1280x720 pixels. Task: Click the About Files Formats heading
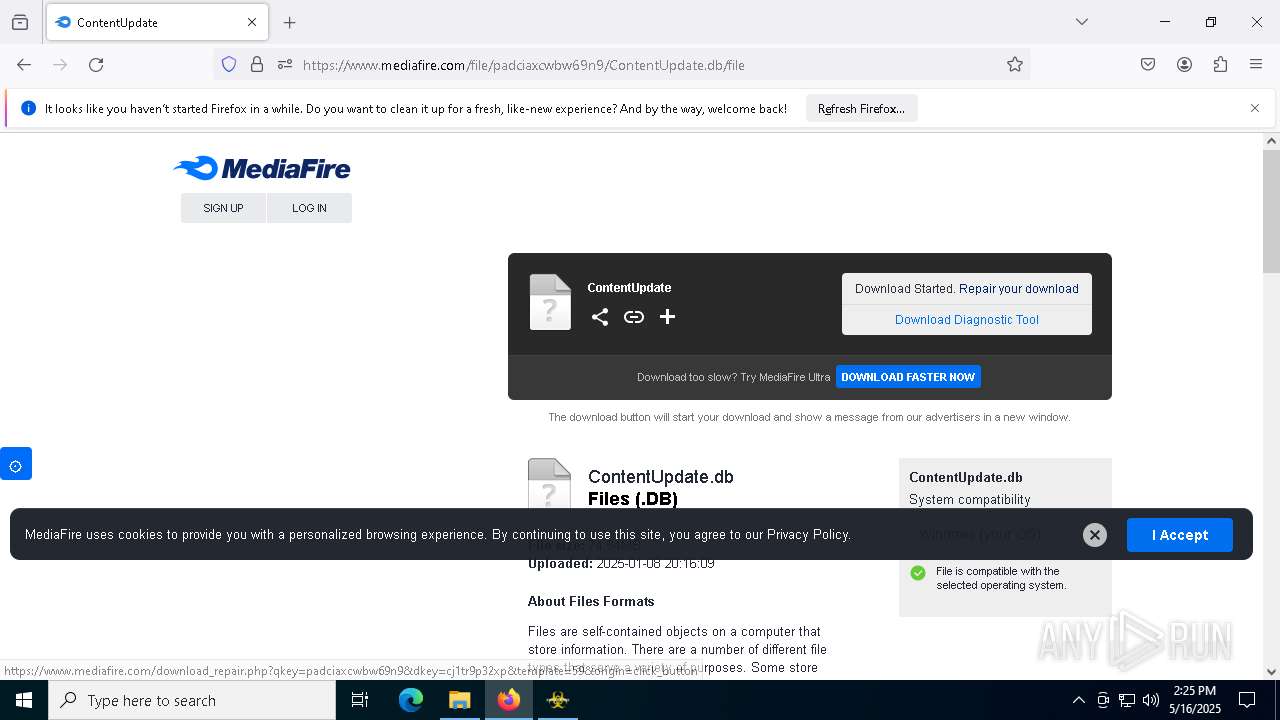click(x=591, y=601)
